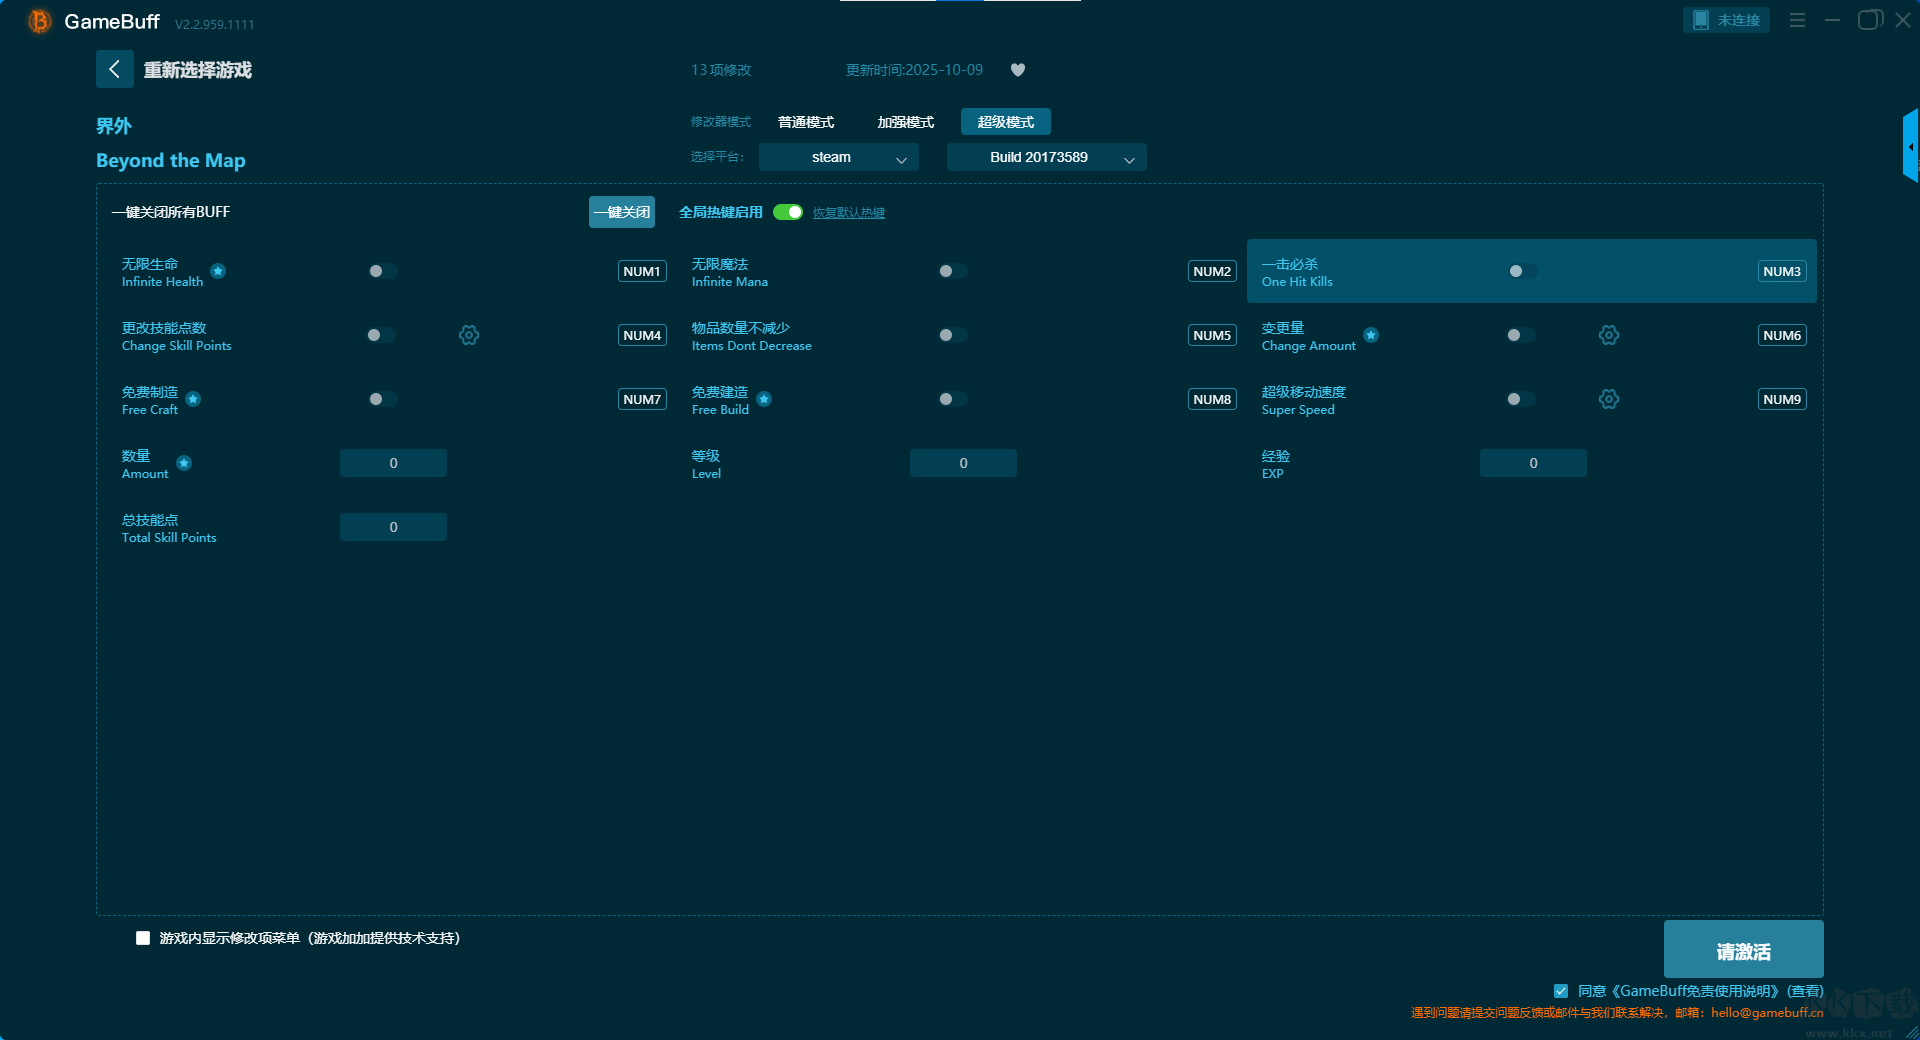This screenshot has width=1920, height=1040.
Task: Check the in-game modifier menu checkbox
Action: pyautogui.click(x=143, y=938)
